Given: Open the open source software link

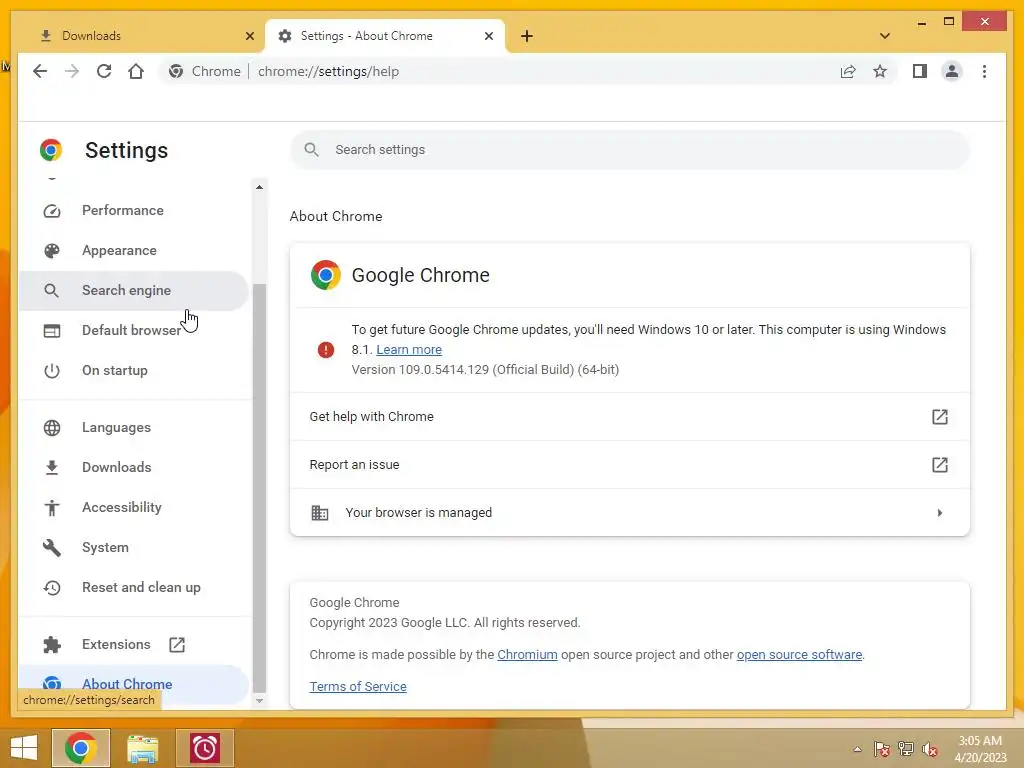Looking at the screenshot, I should pyautogui.click(x=799, y=654).
